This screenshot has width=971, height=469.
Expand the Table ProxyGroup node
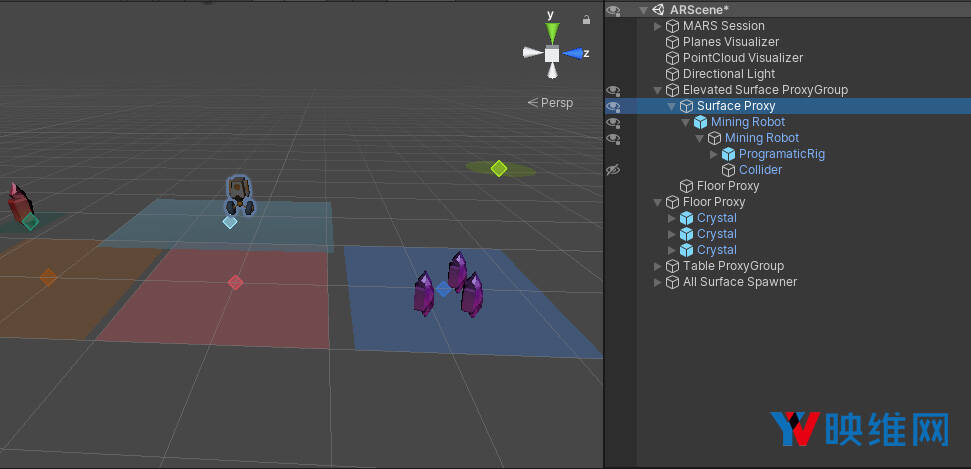[x=657, y=266]
